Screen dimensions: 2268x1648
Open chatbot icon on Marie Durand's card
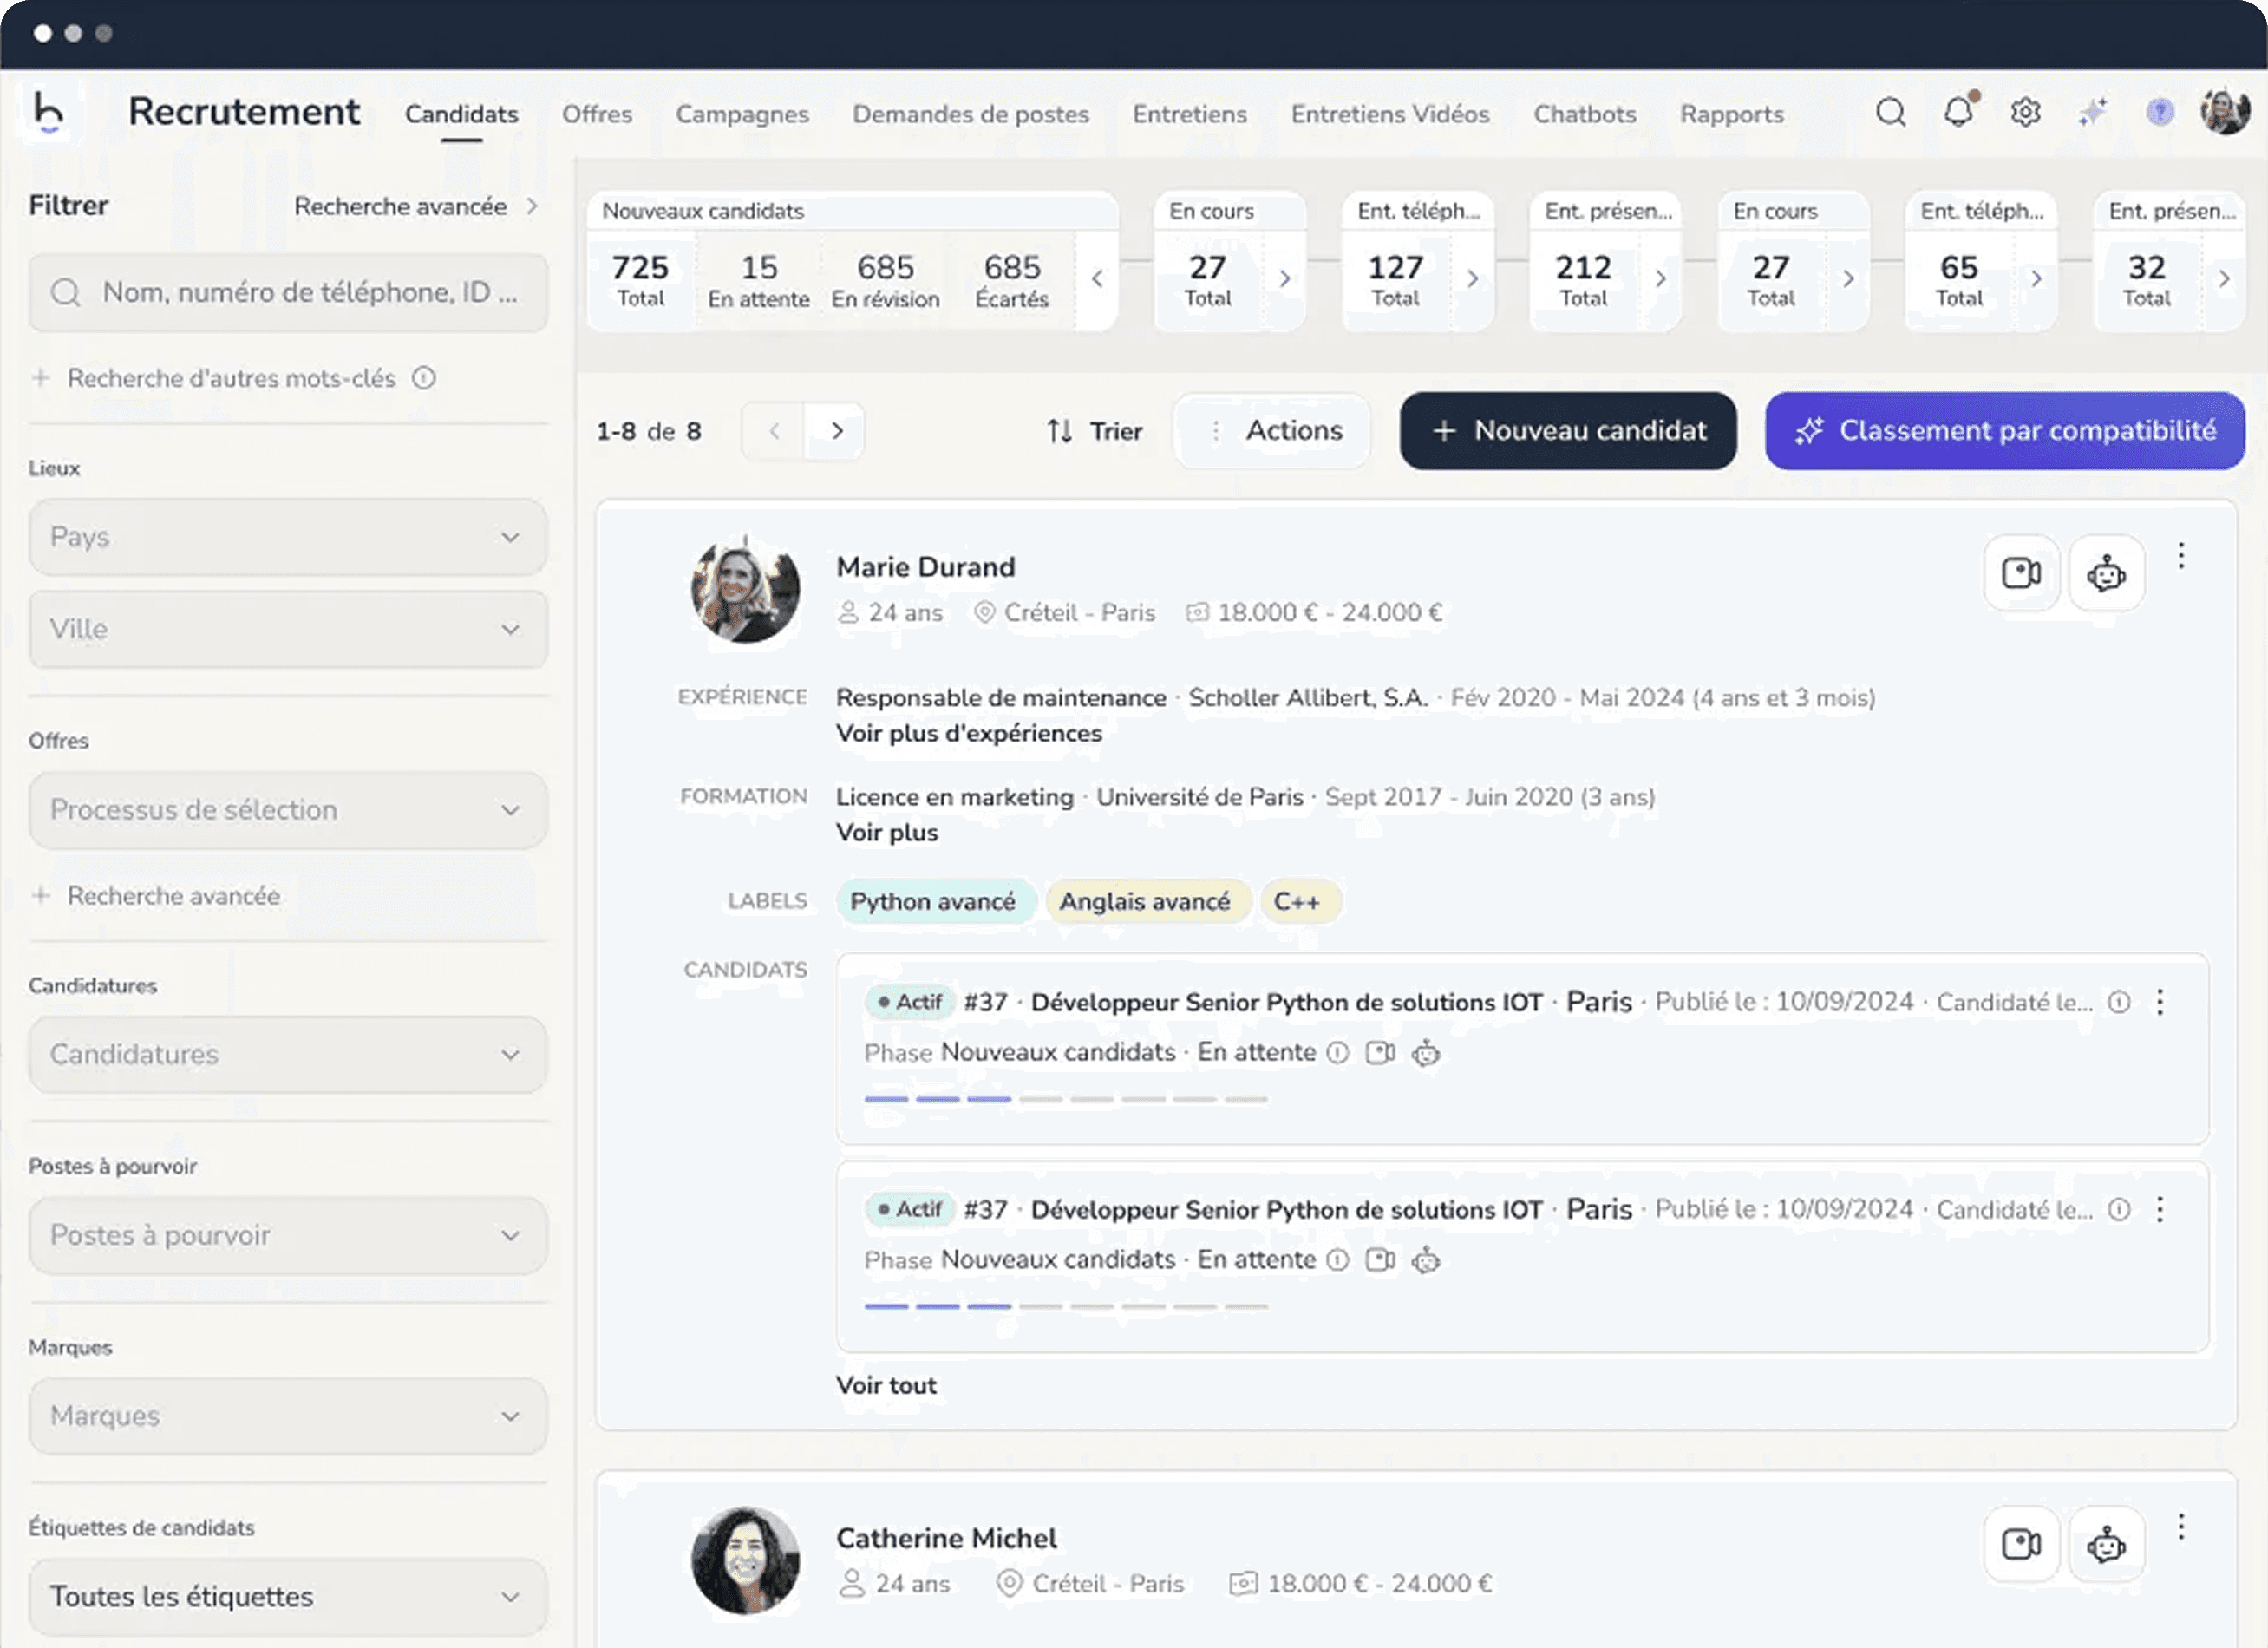[x=2105, y=573]
